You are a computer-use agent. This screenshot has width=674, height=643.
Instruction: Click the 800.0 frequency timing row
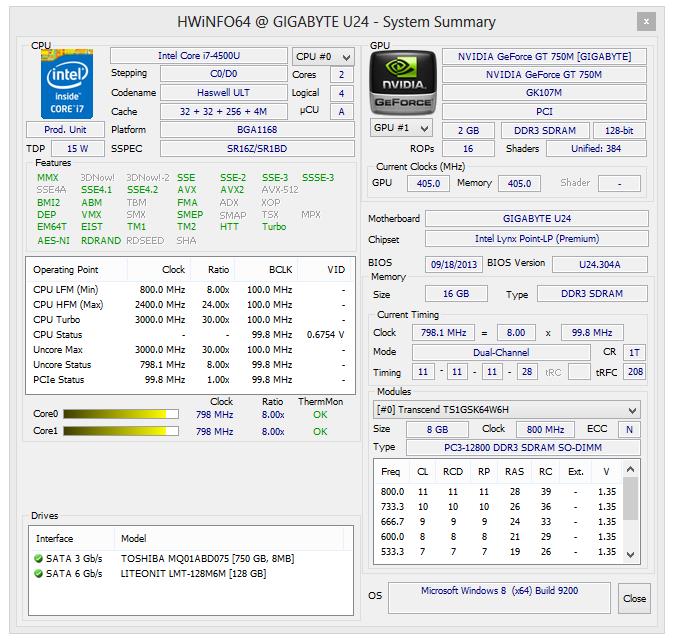(x=499, y=491)
